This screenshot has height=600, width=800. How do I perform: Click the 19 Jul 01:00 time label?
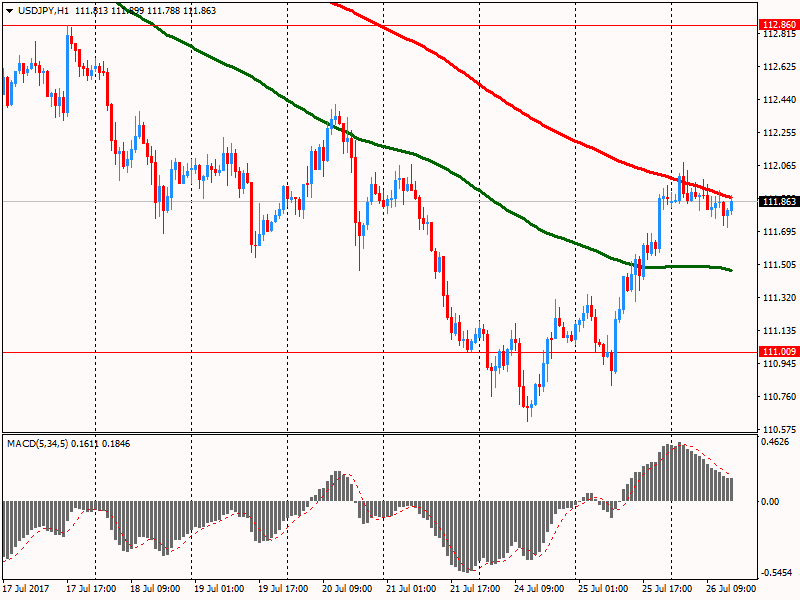(219, 588)
